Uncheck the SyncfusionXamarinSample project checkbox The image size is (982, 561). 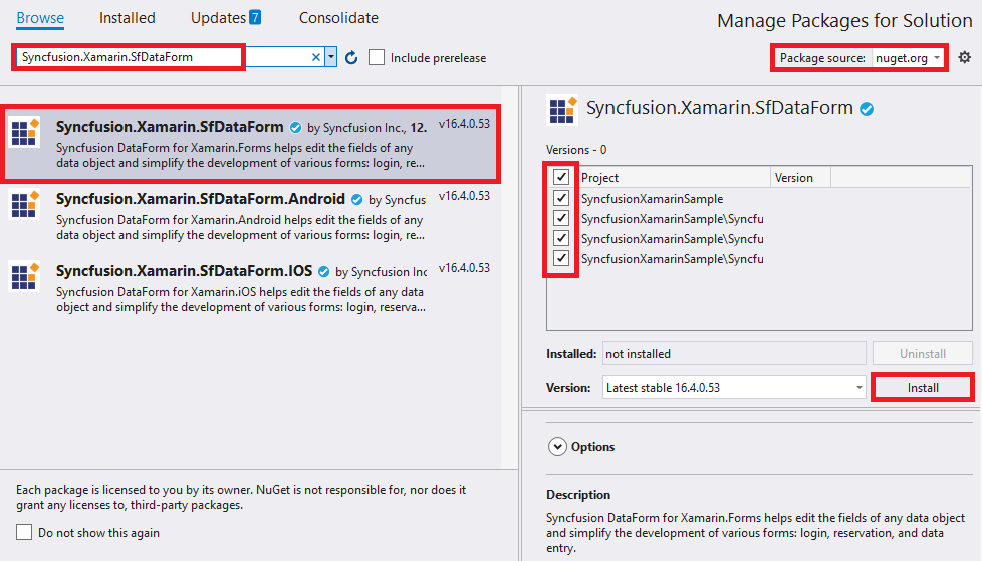coord(561,198)
